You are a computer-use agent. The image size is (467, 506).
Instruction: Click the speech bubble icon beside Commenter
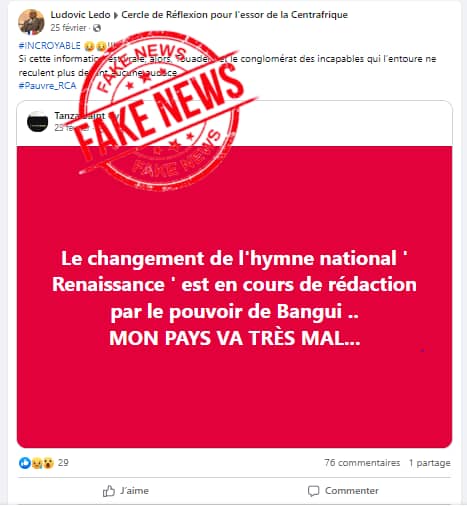point(313,491)
